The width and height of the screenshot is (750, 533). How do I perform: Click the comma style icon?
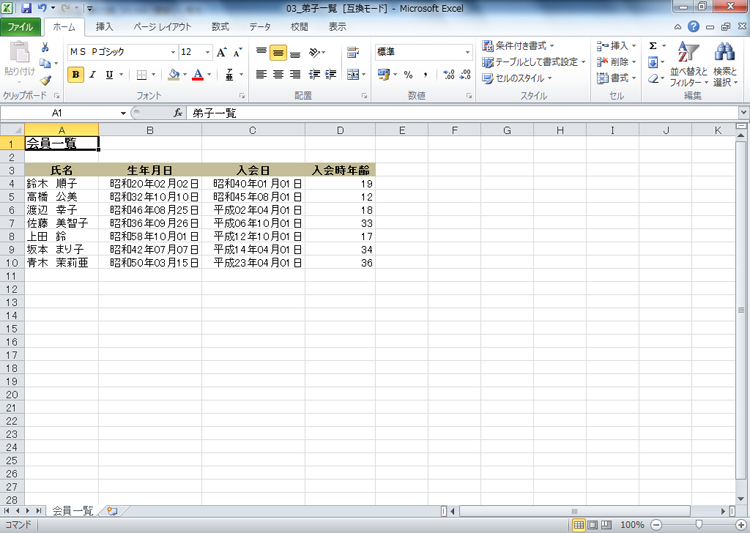[426, 75]
